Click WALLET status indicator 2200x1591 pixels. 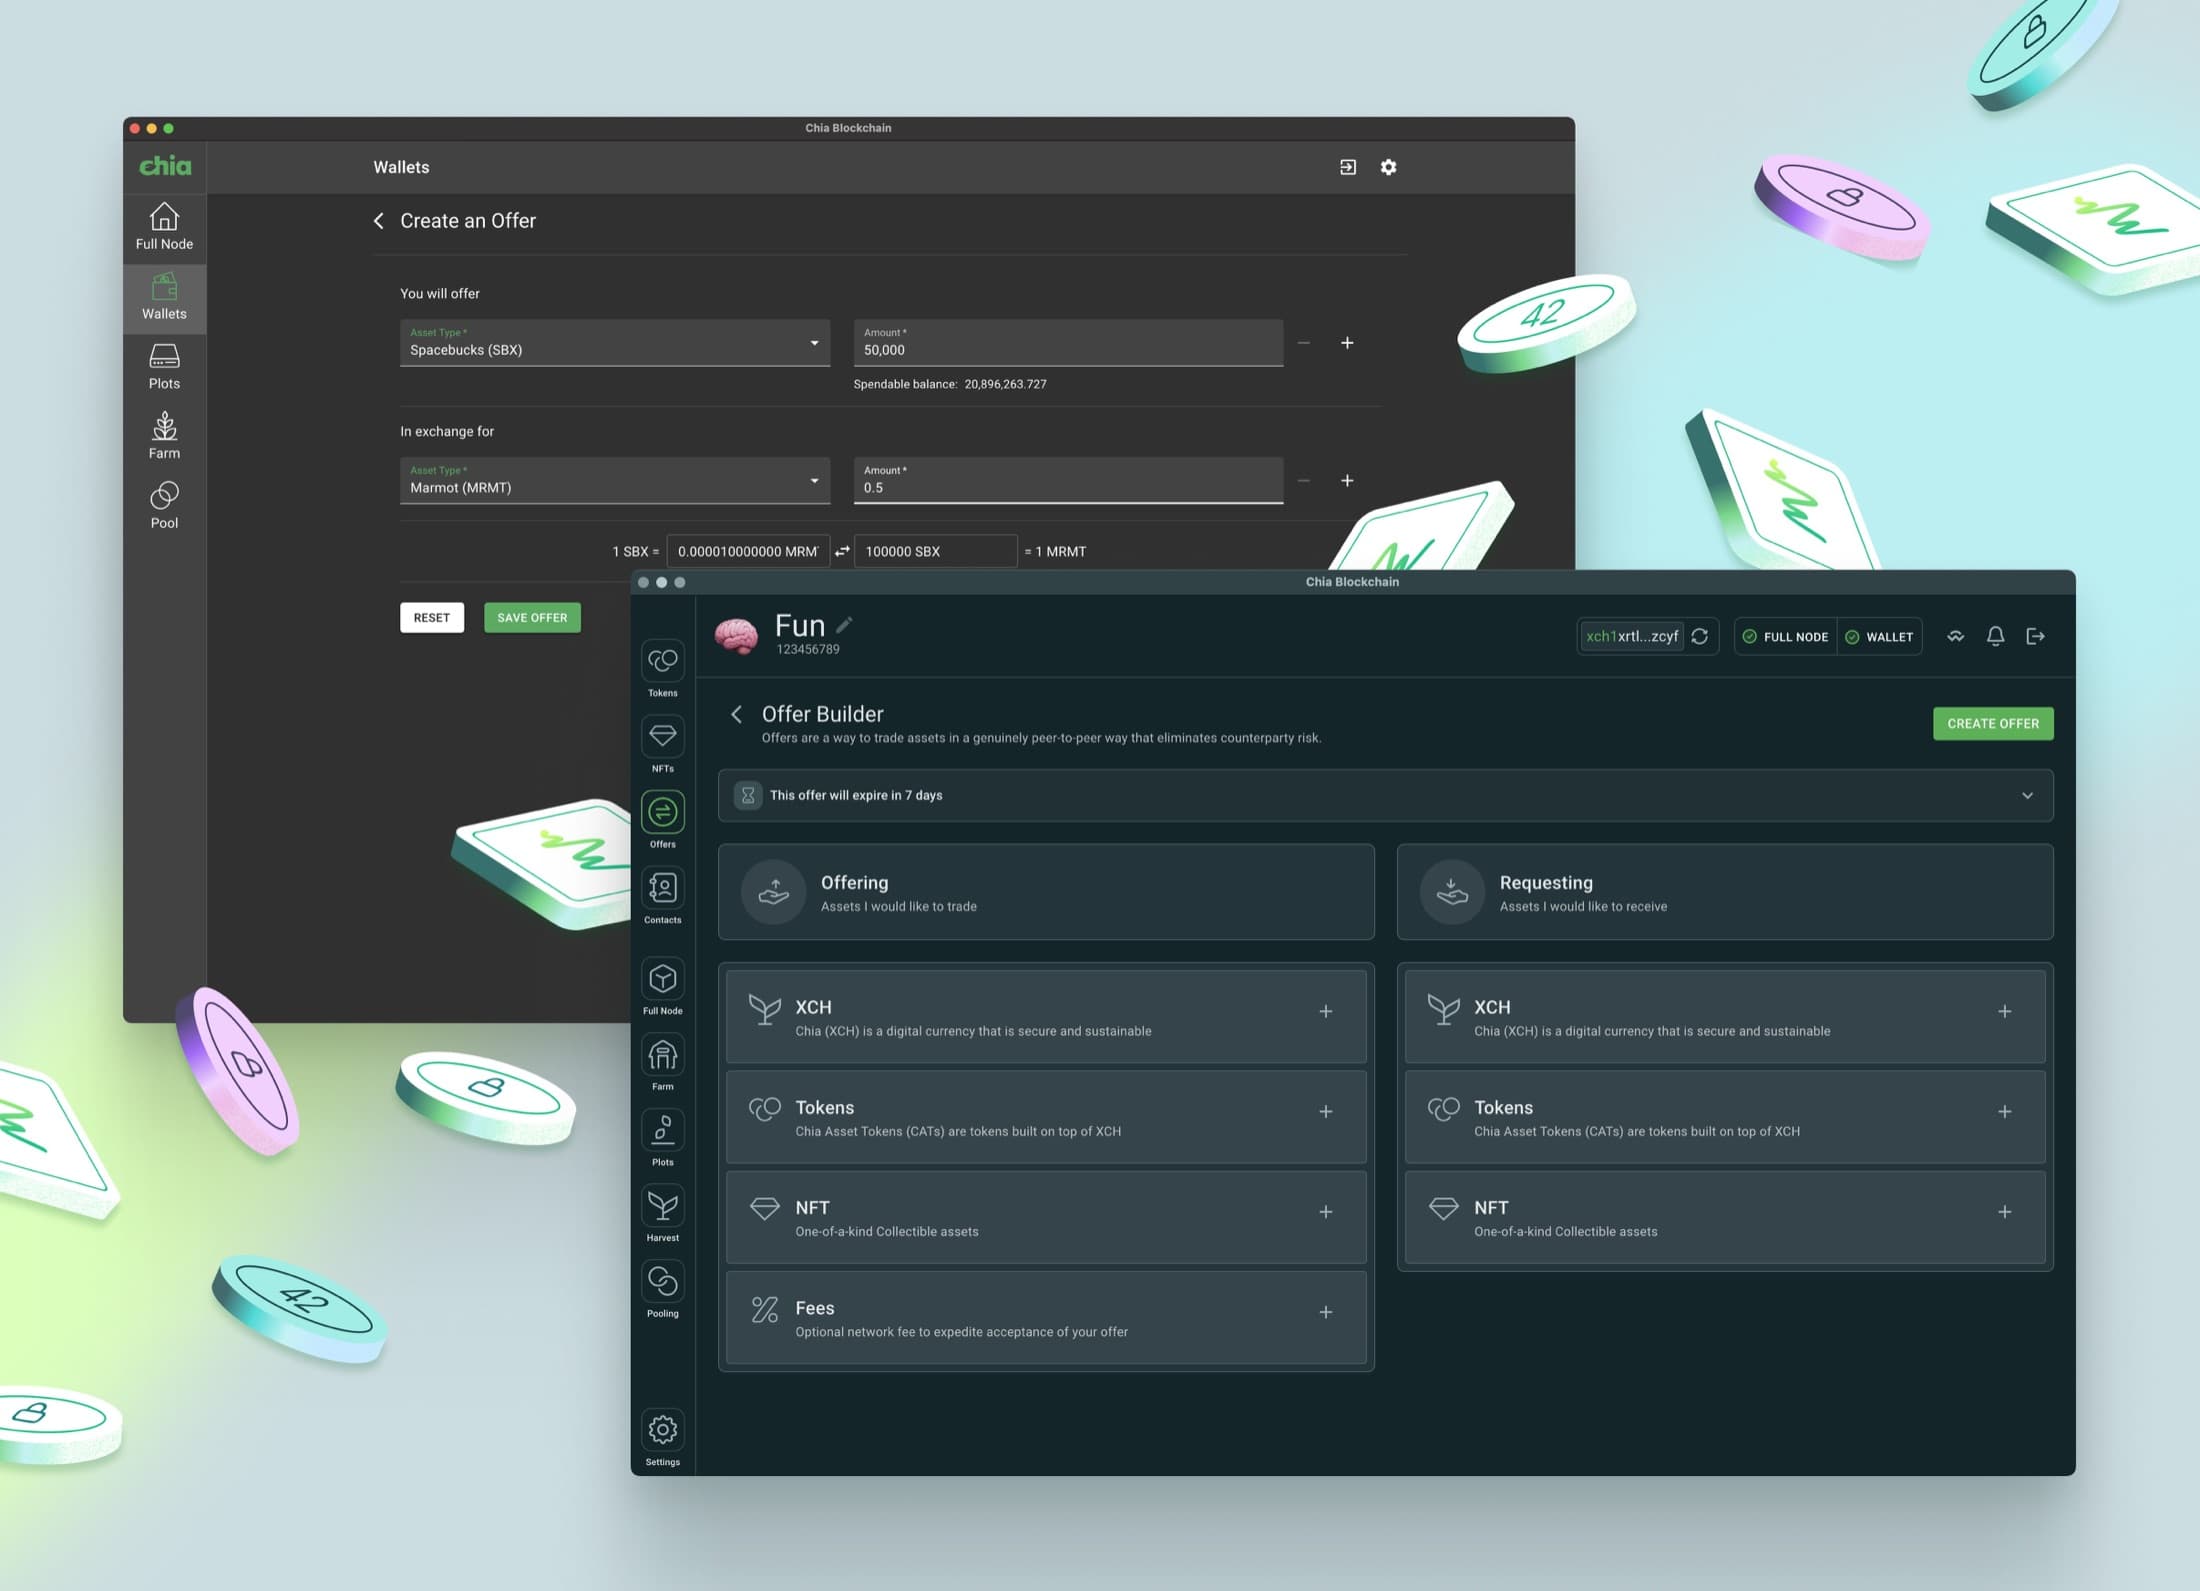1879,636
